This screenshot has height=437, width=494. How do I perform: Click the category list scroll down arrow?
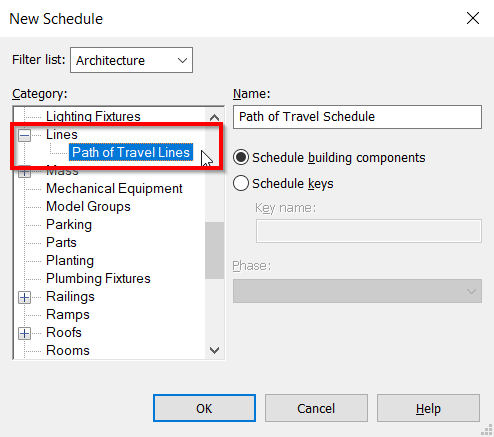click(214, 350)
